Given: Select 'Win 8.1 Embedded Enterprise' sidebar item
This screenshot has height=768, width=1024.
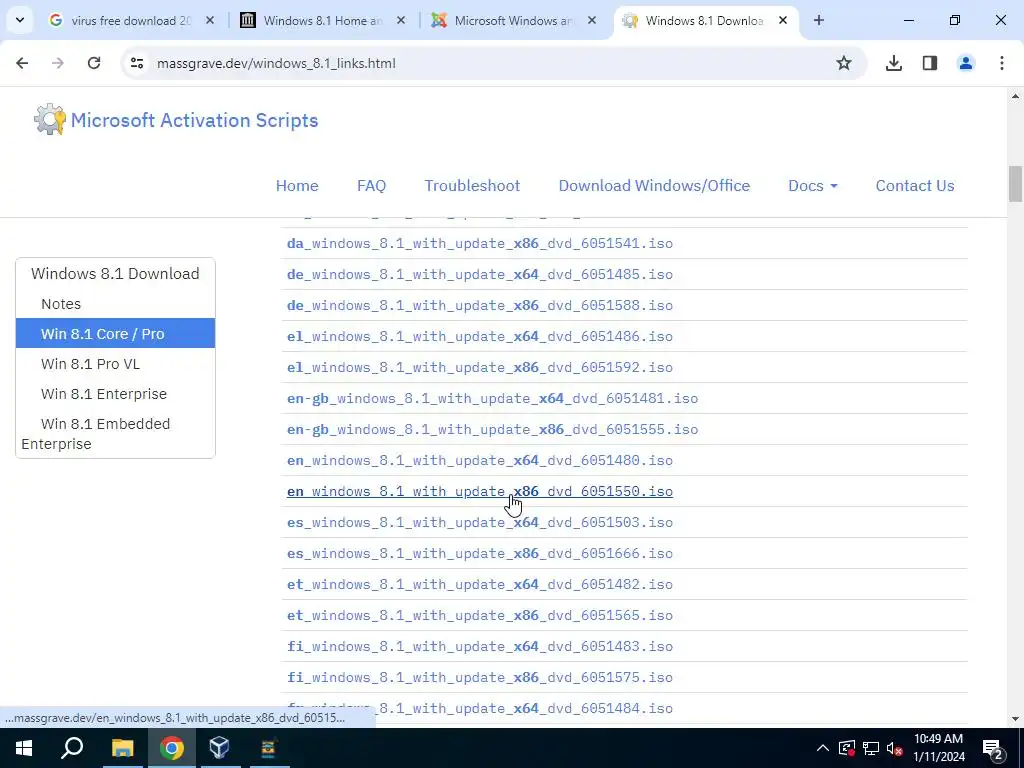Looking at the screenshot, I should pyautogui.click(x=95, y=434).
